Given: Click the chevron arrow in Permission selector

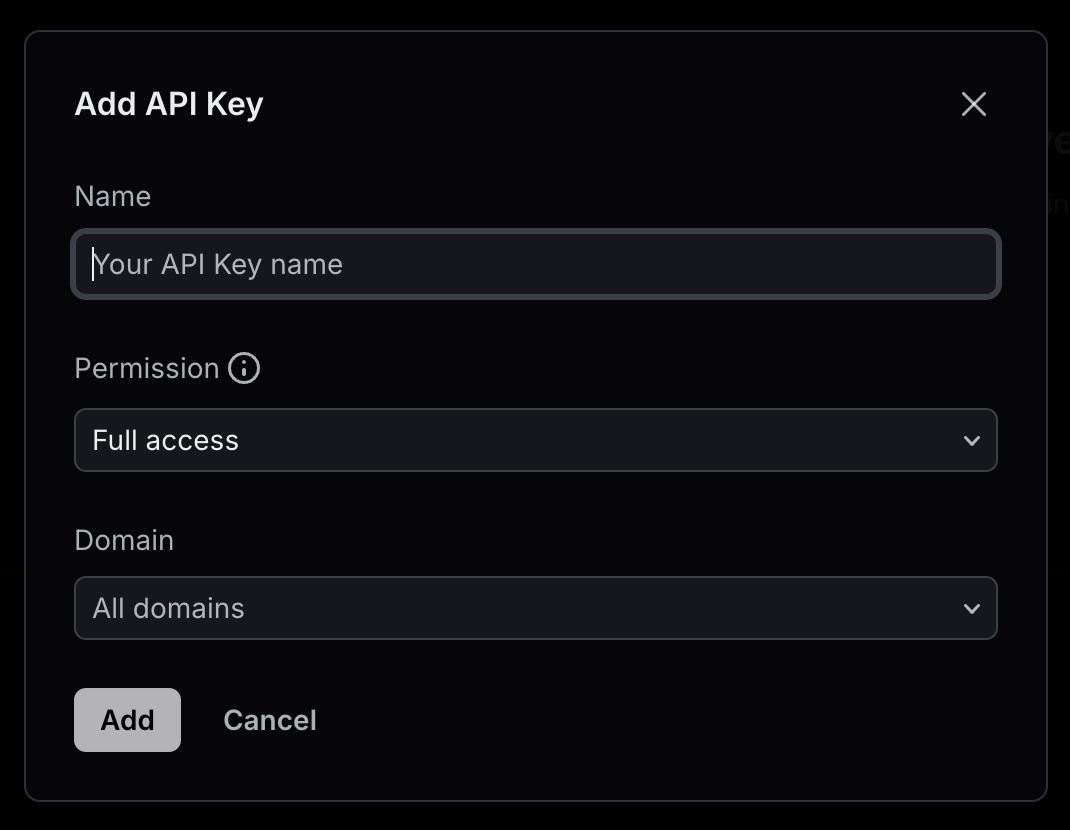Looking at the screenshot, I should (x=972, y=441).
